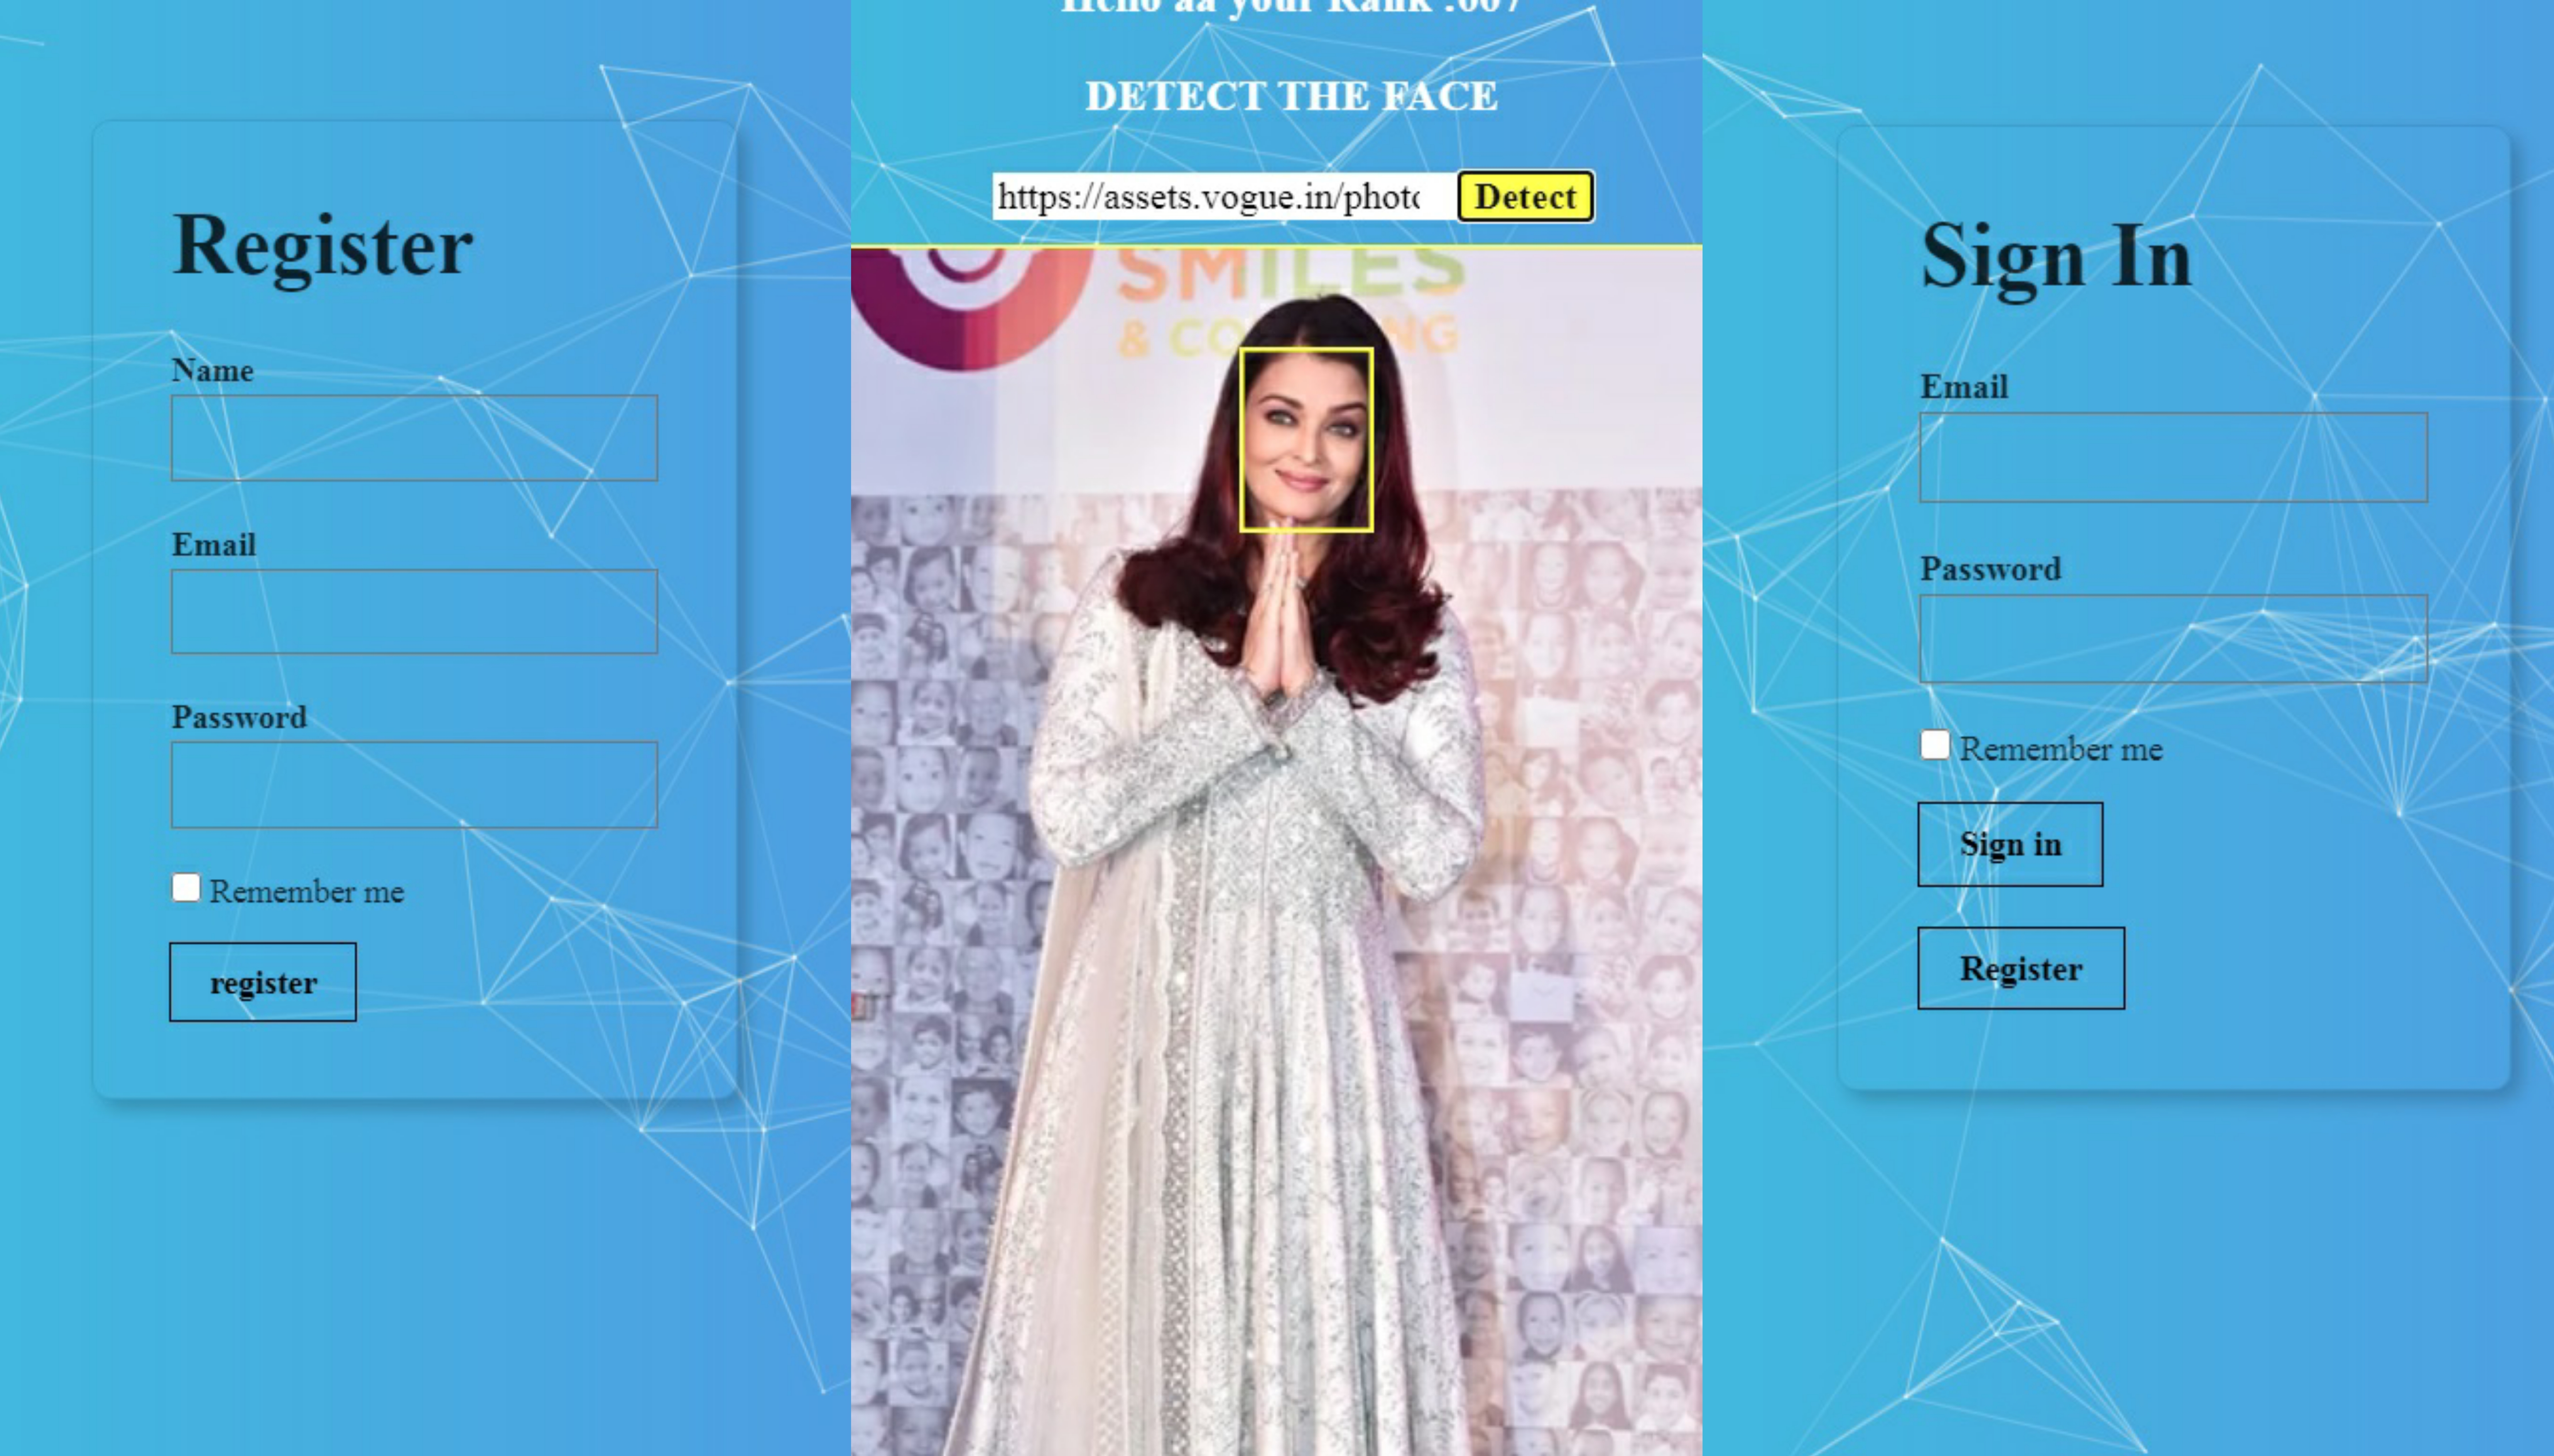Click the Password label in Sign In panel
Image resolution: width=2554 pixels, height=1456 pixels.
[1990, 569]
